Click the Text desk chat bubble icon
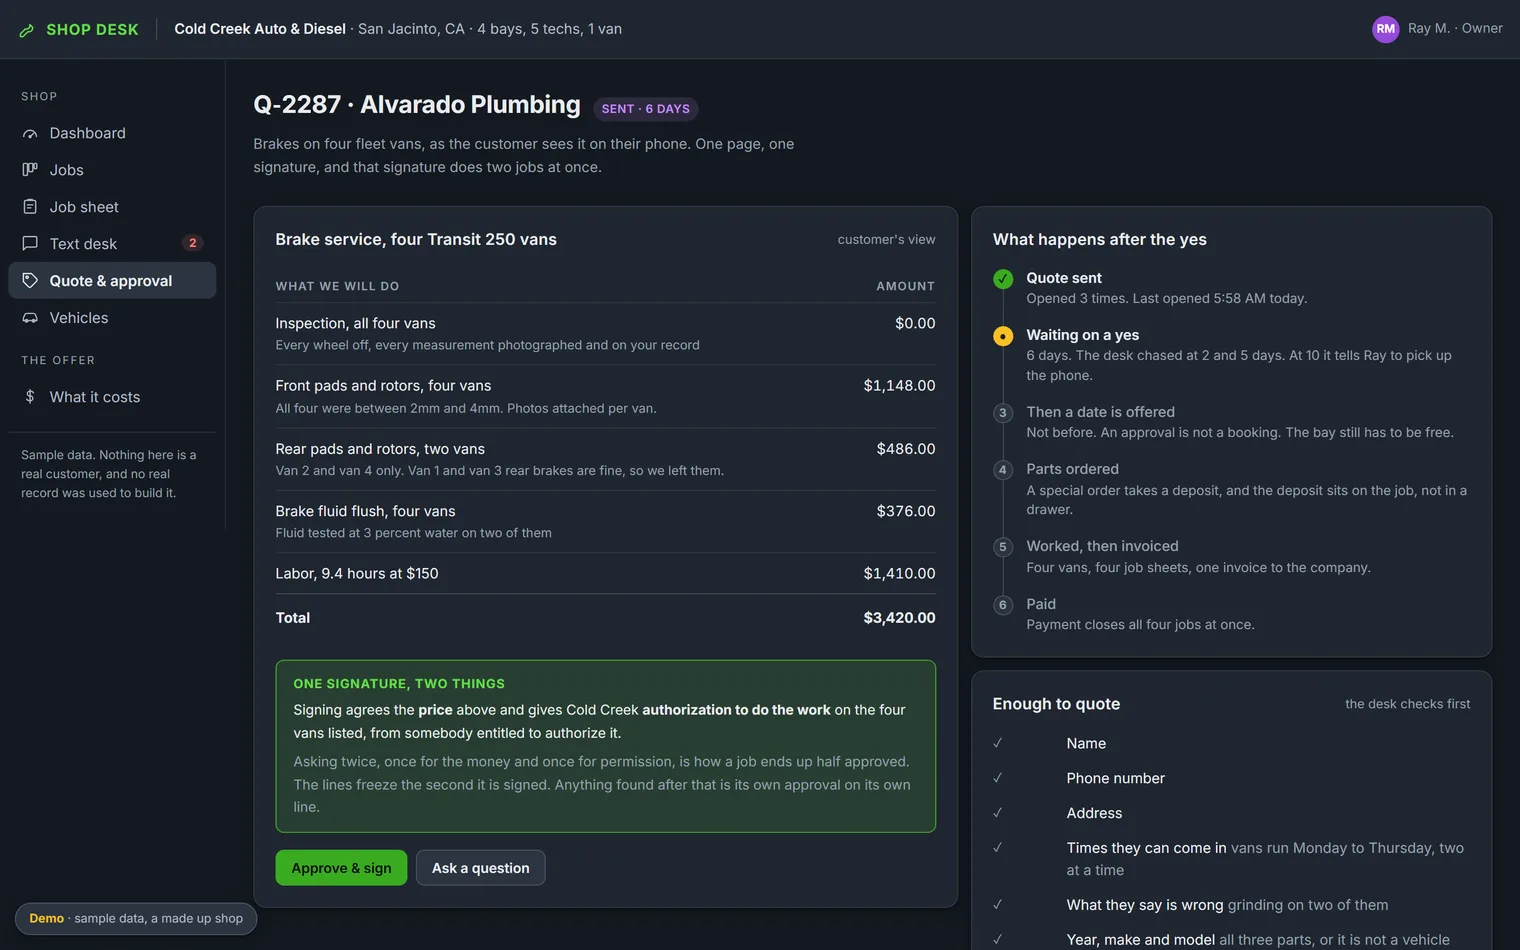 [30, 244]
